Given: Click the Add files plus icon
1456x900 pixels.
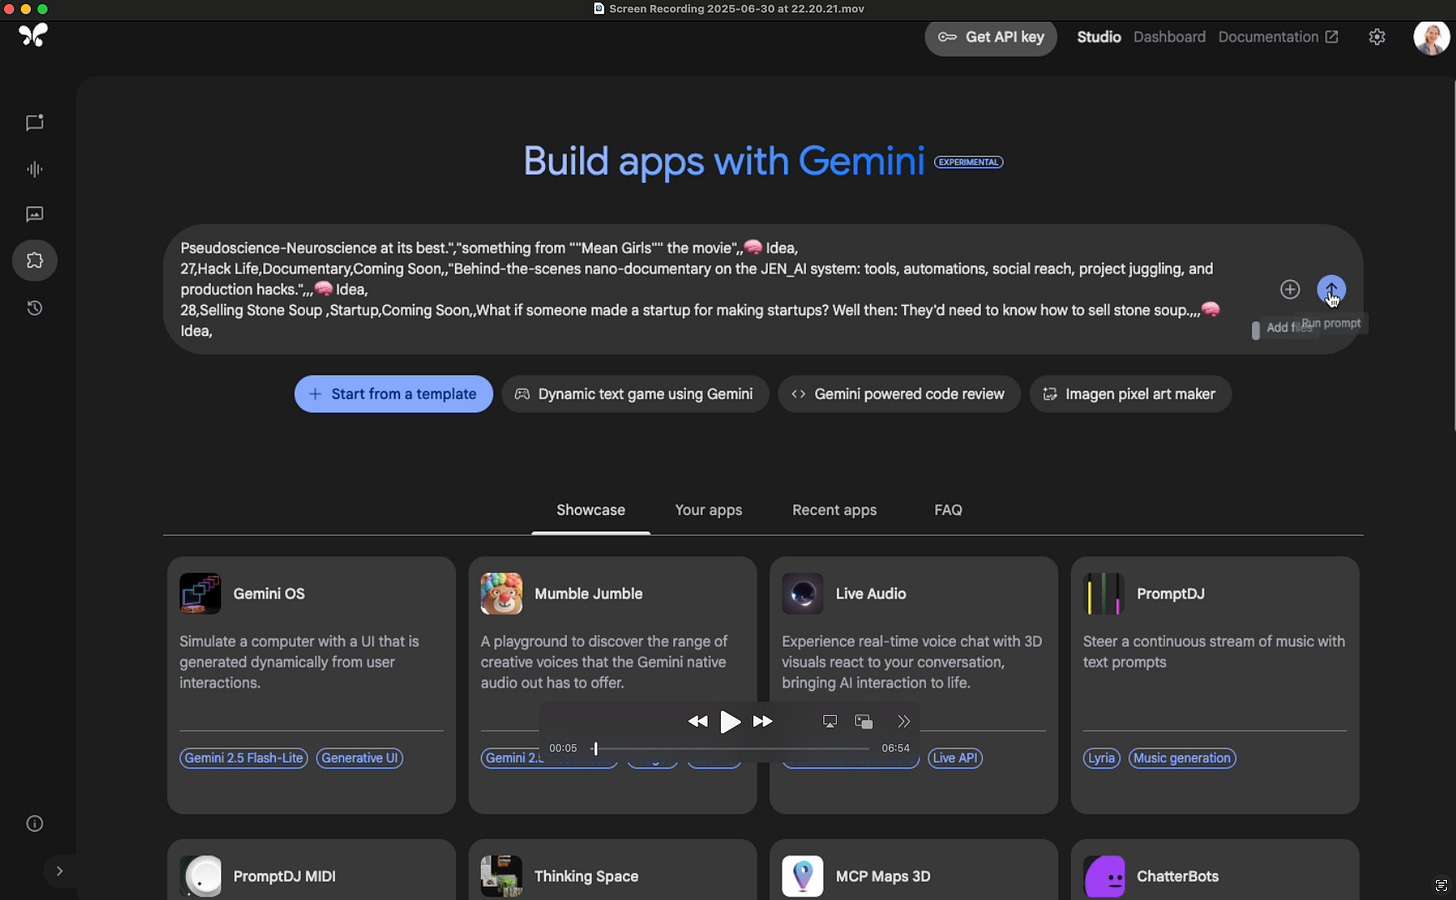Looking at the screenshot, I should click(x=1290, y=289).
